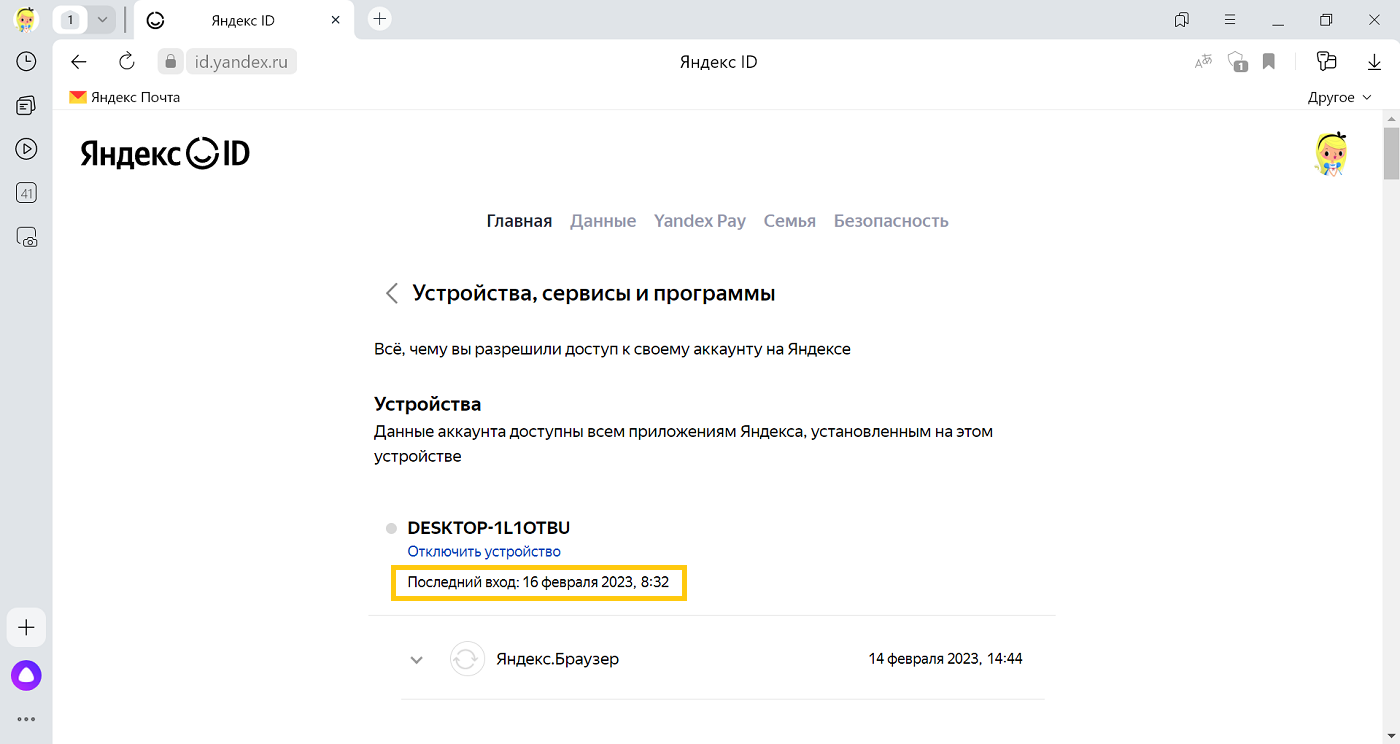The height and width of the screenshot is (744, 1400).
Task: Close the Яндекс ID tab
Action: pos(336,20)
